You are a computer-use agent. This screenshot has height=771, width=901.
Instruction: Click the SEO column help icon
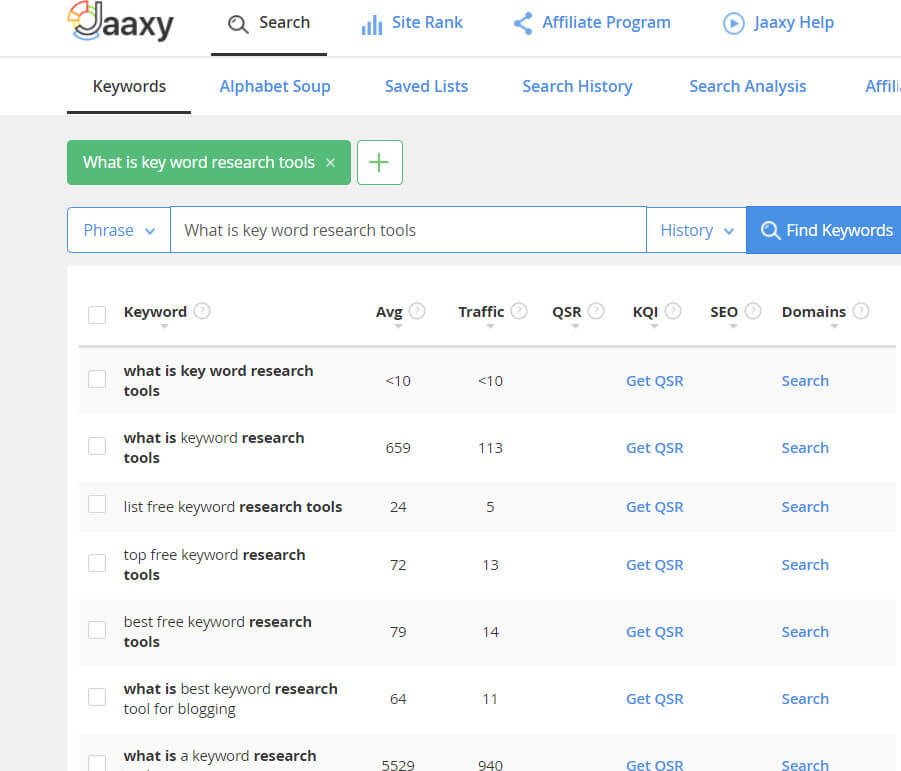[x=753, y=311]
